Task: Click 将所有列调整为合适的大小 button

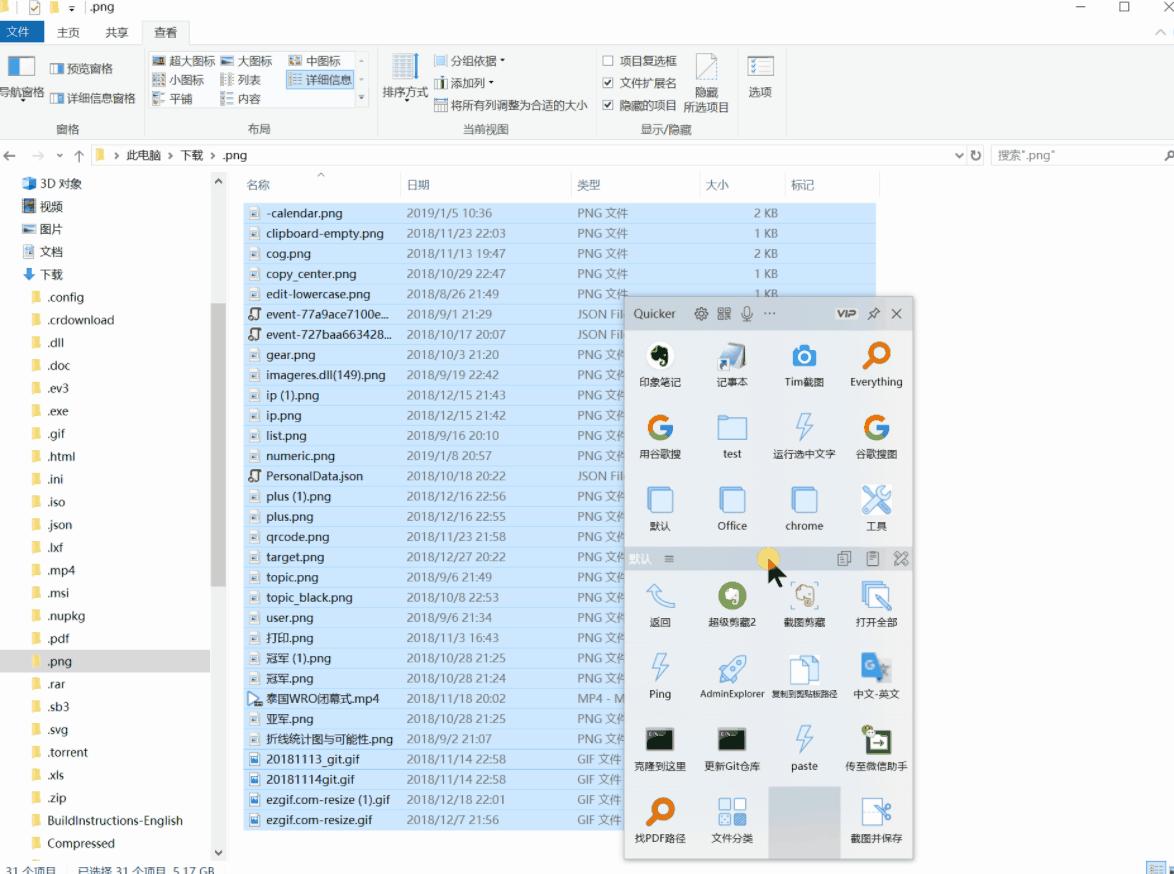Action: click(511, 106)
